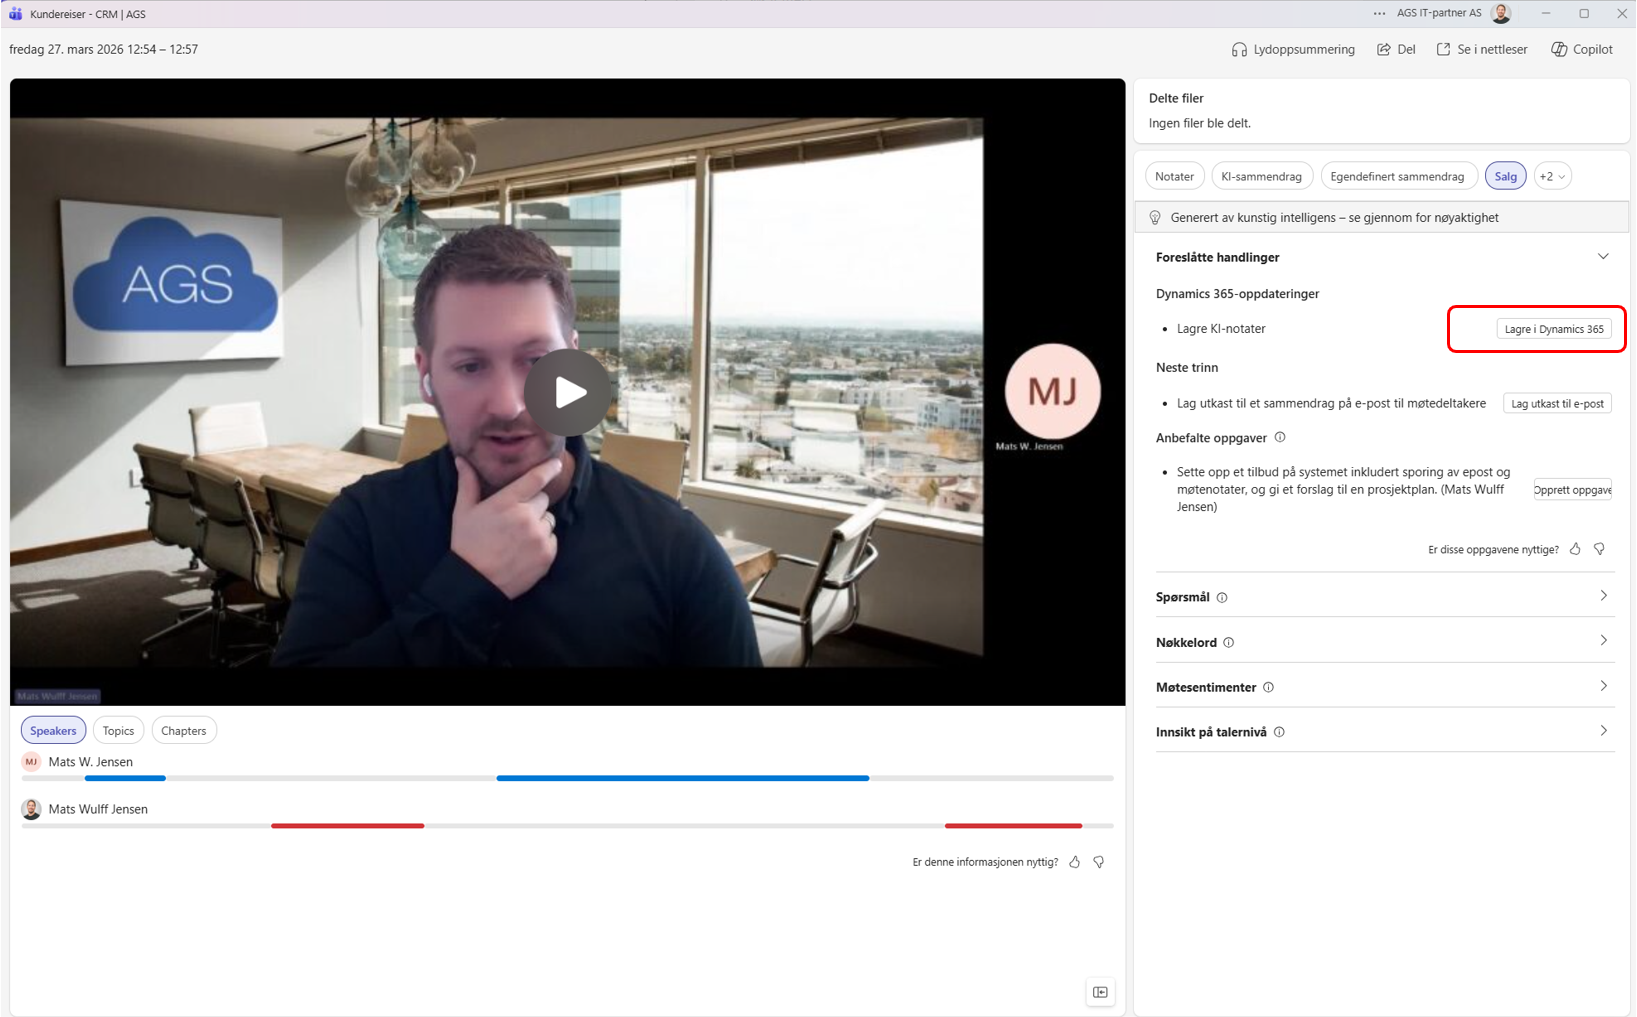Screen dimensions: 1637x1017
Task: Click info icon beside Møtesentimenter
Action: 1268,687
